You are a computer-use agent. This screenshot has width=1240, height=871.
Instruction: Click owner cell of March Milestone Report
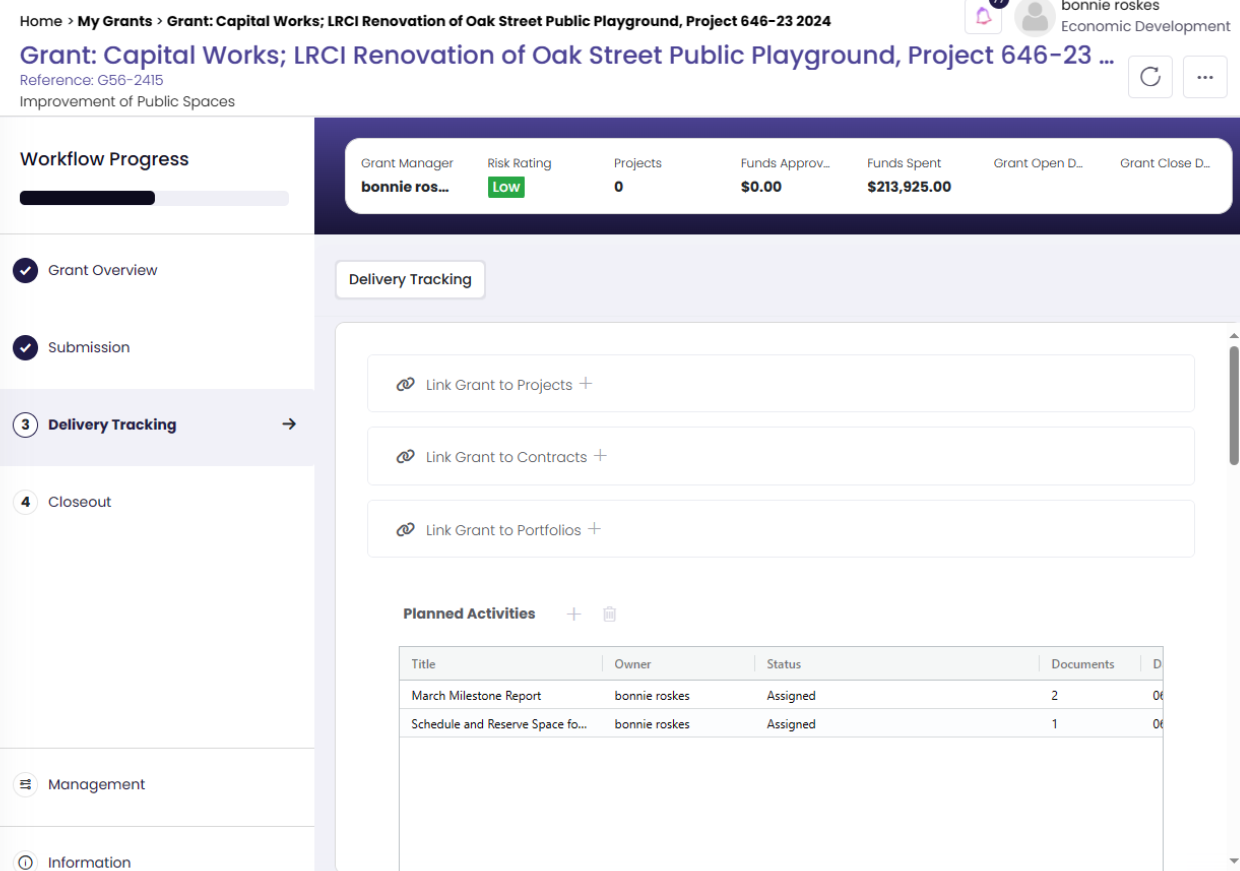click(x=652, y=696)
